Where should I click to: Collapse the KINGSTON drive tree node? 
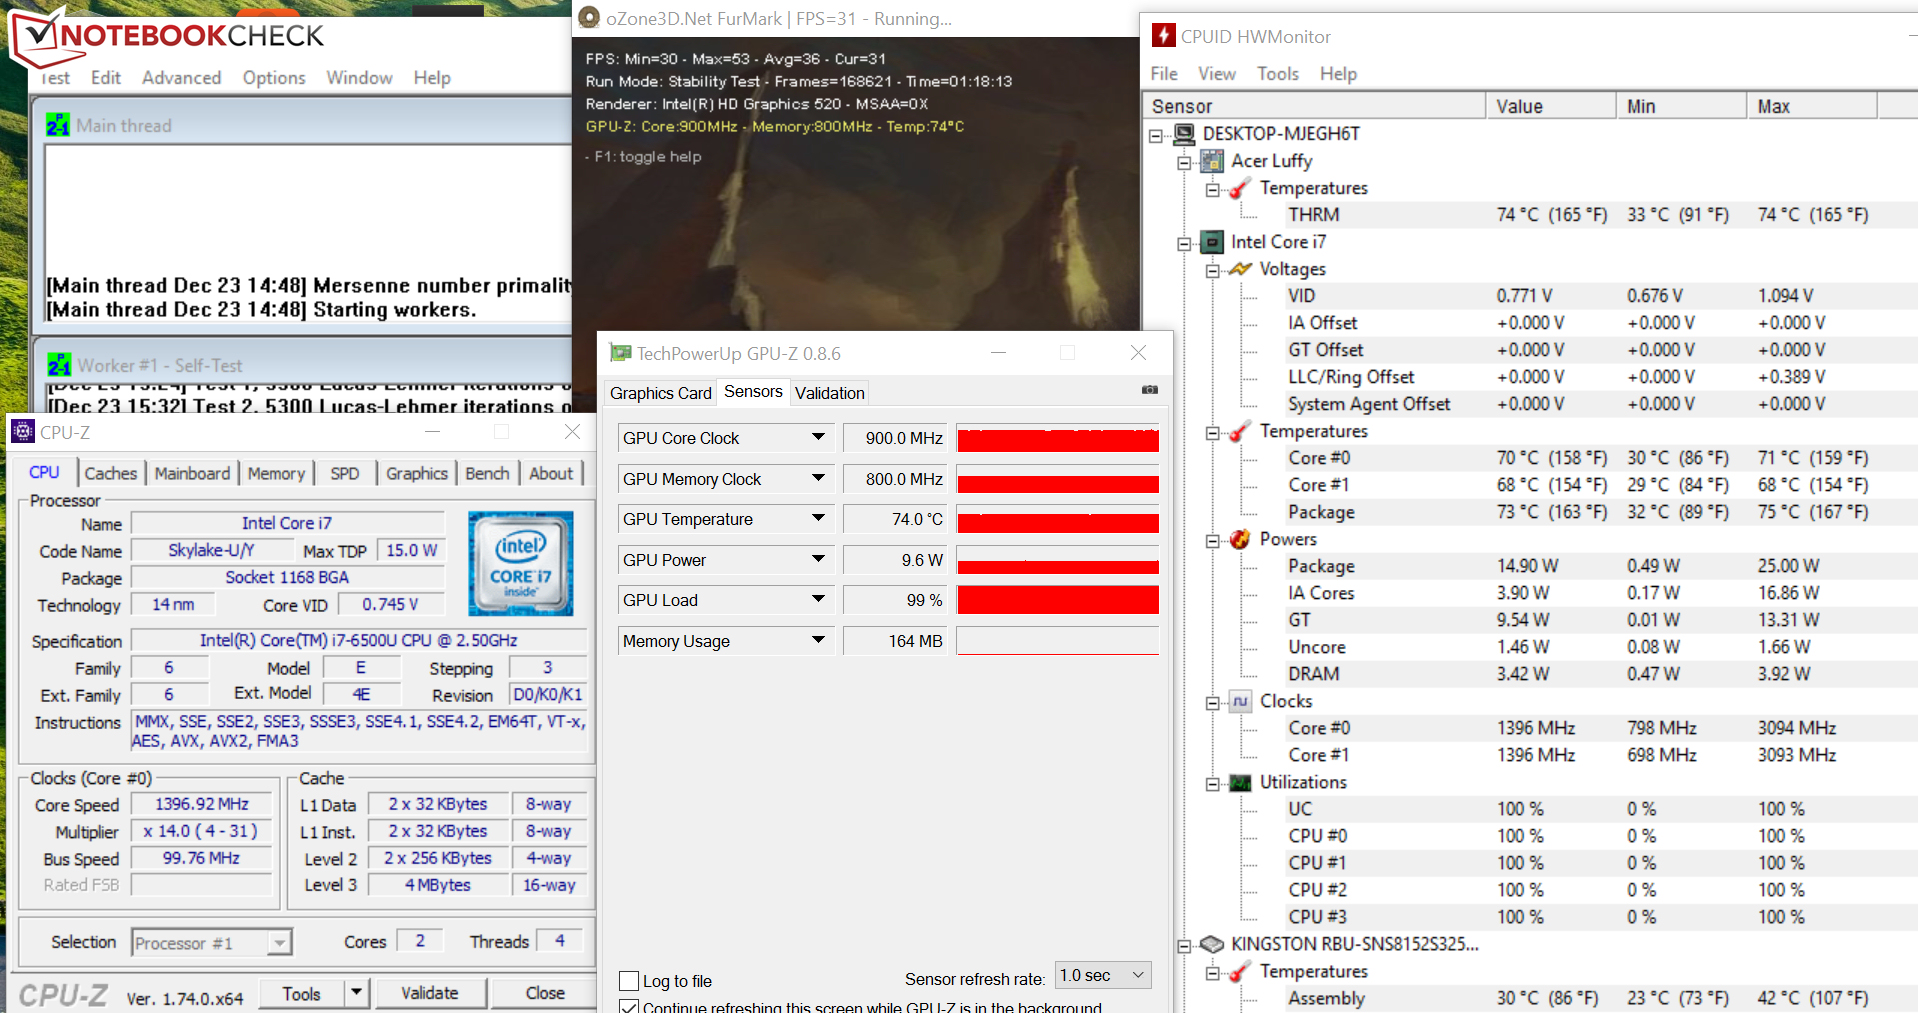pos(1184,945)
